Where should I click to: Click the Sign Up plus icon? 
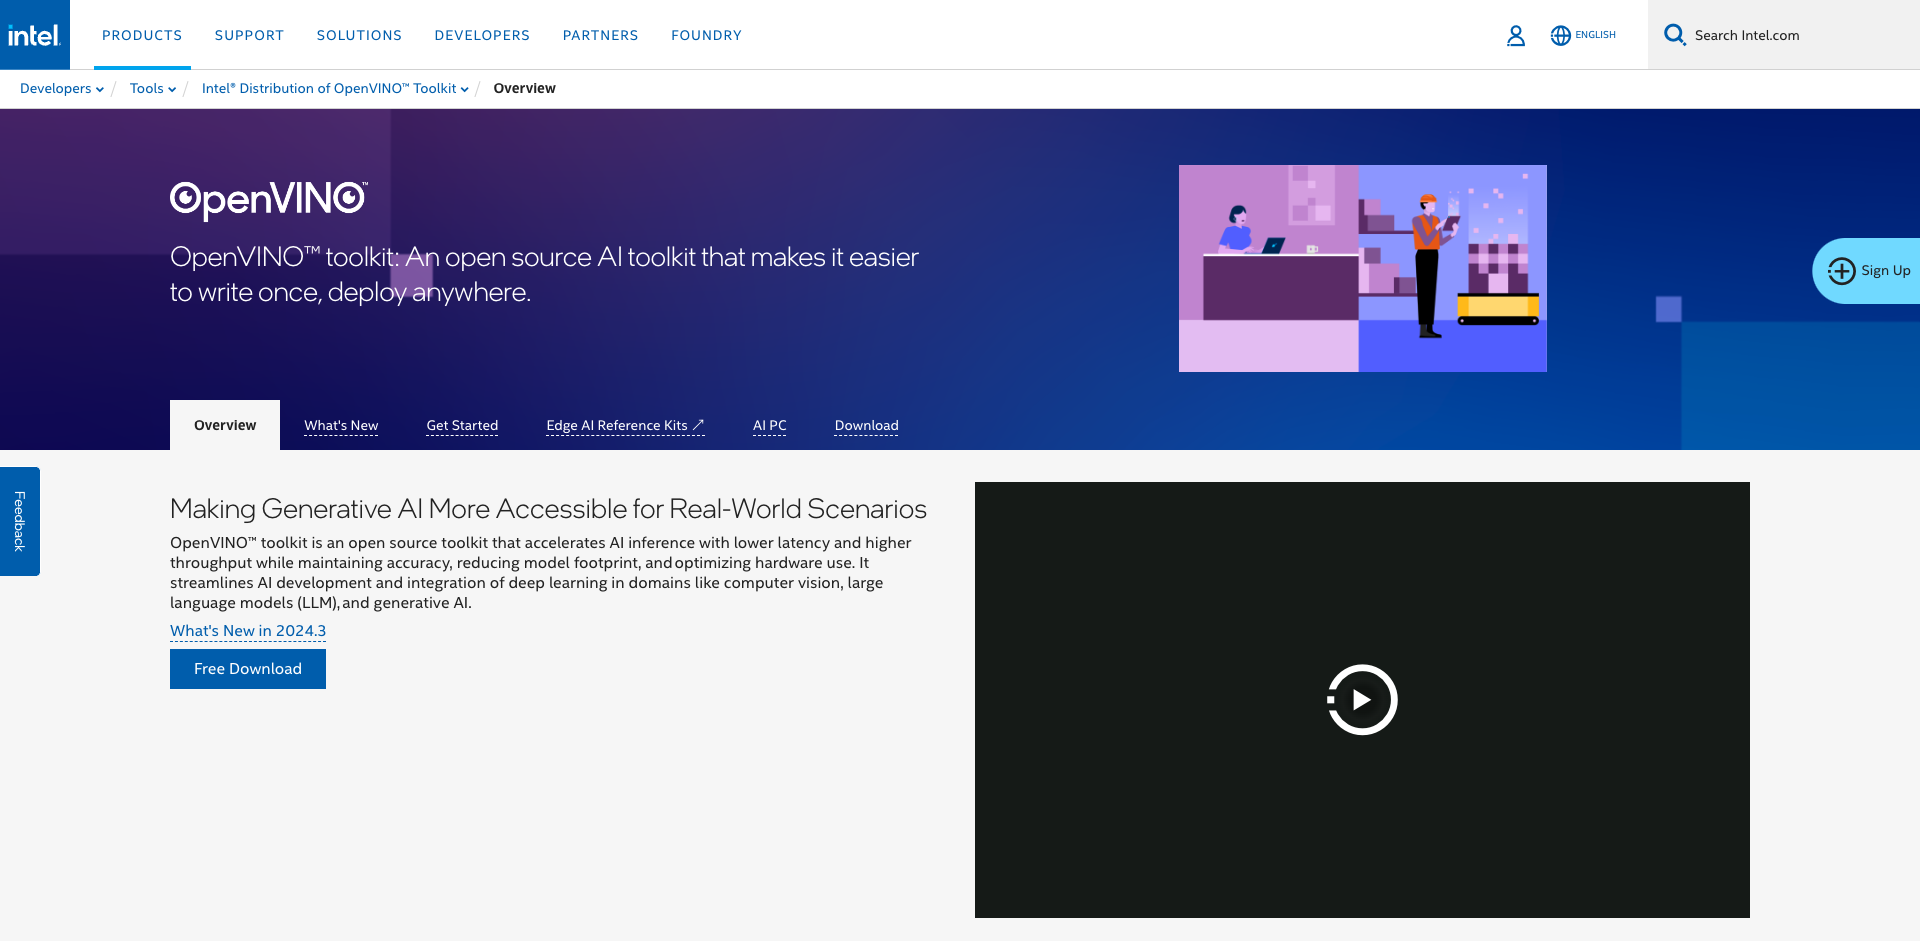(1841, 271)
